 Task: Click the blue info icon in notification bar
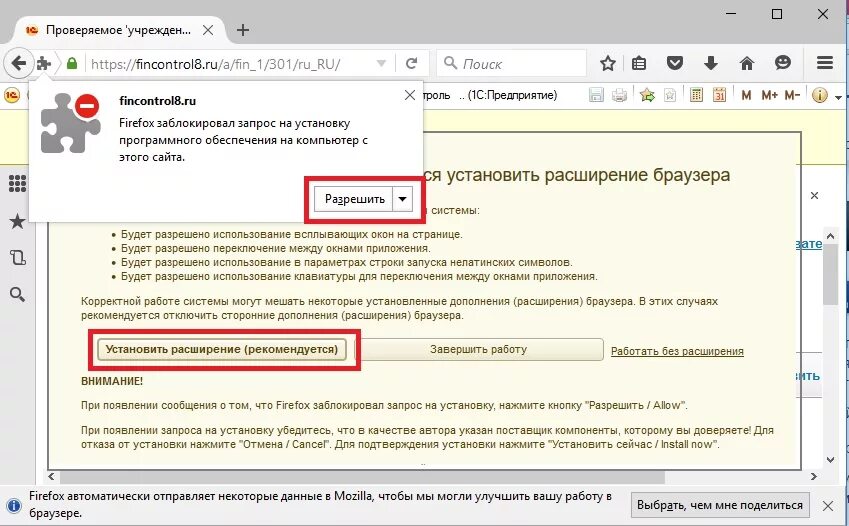point(14,506)
